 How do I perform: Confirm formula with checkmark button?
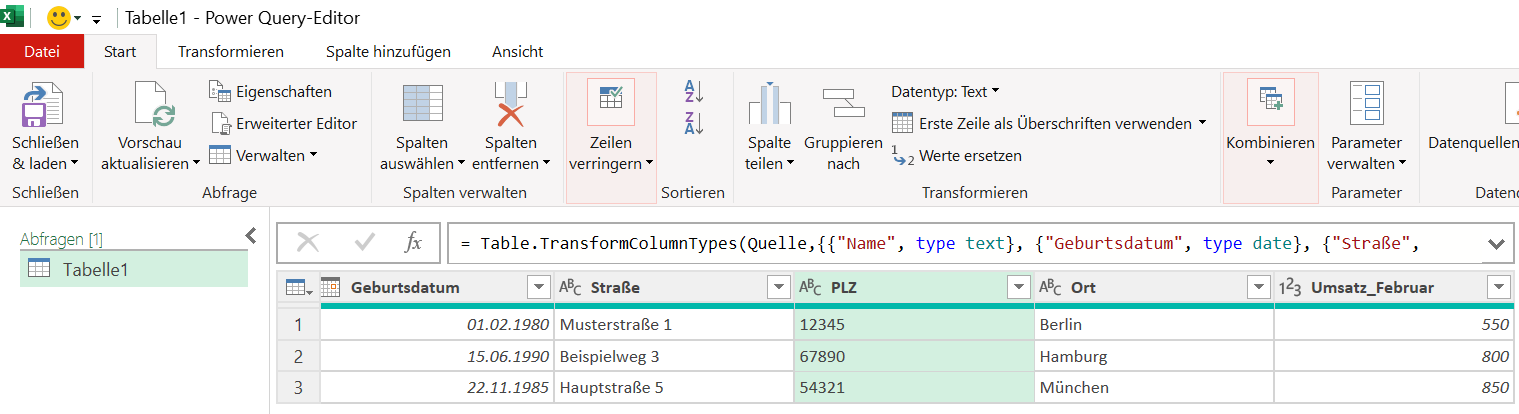pyautogui.click(x=365, y=242)
